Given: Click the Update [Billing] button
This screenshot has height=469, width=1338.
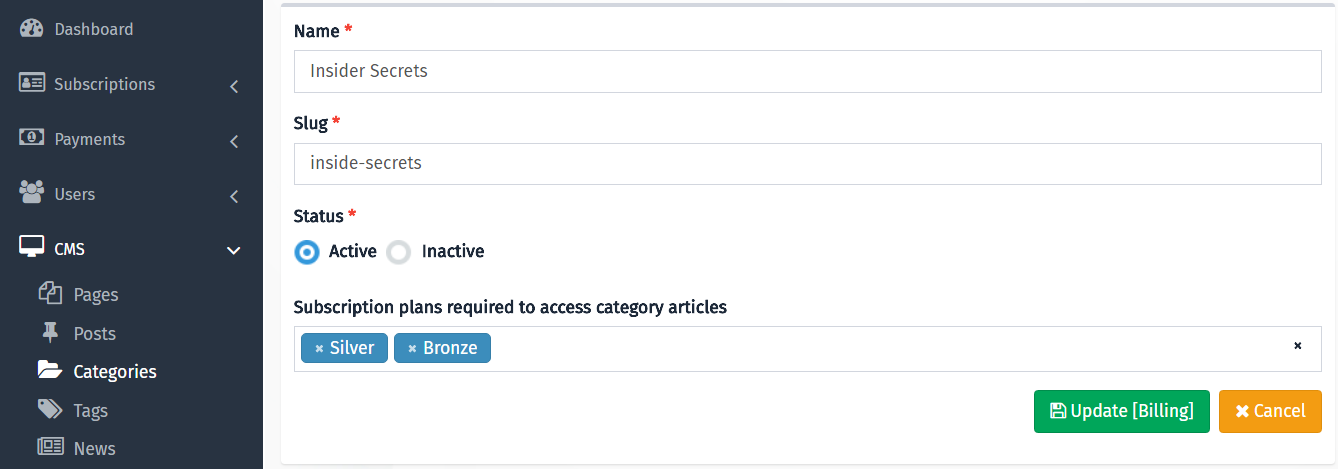Looking at the screenshot, I should point(1122,411).
